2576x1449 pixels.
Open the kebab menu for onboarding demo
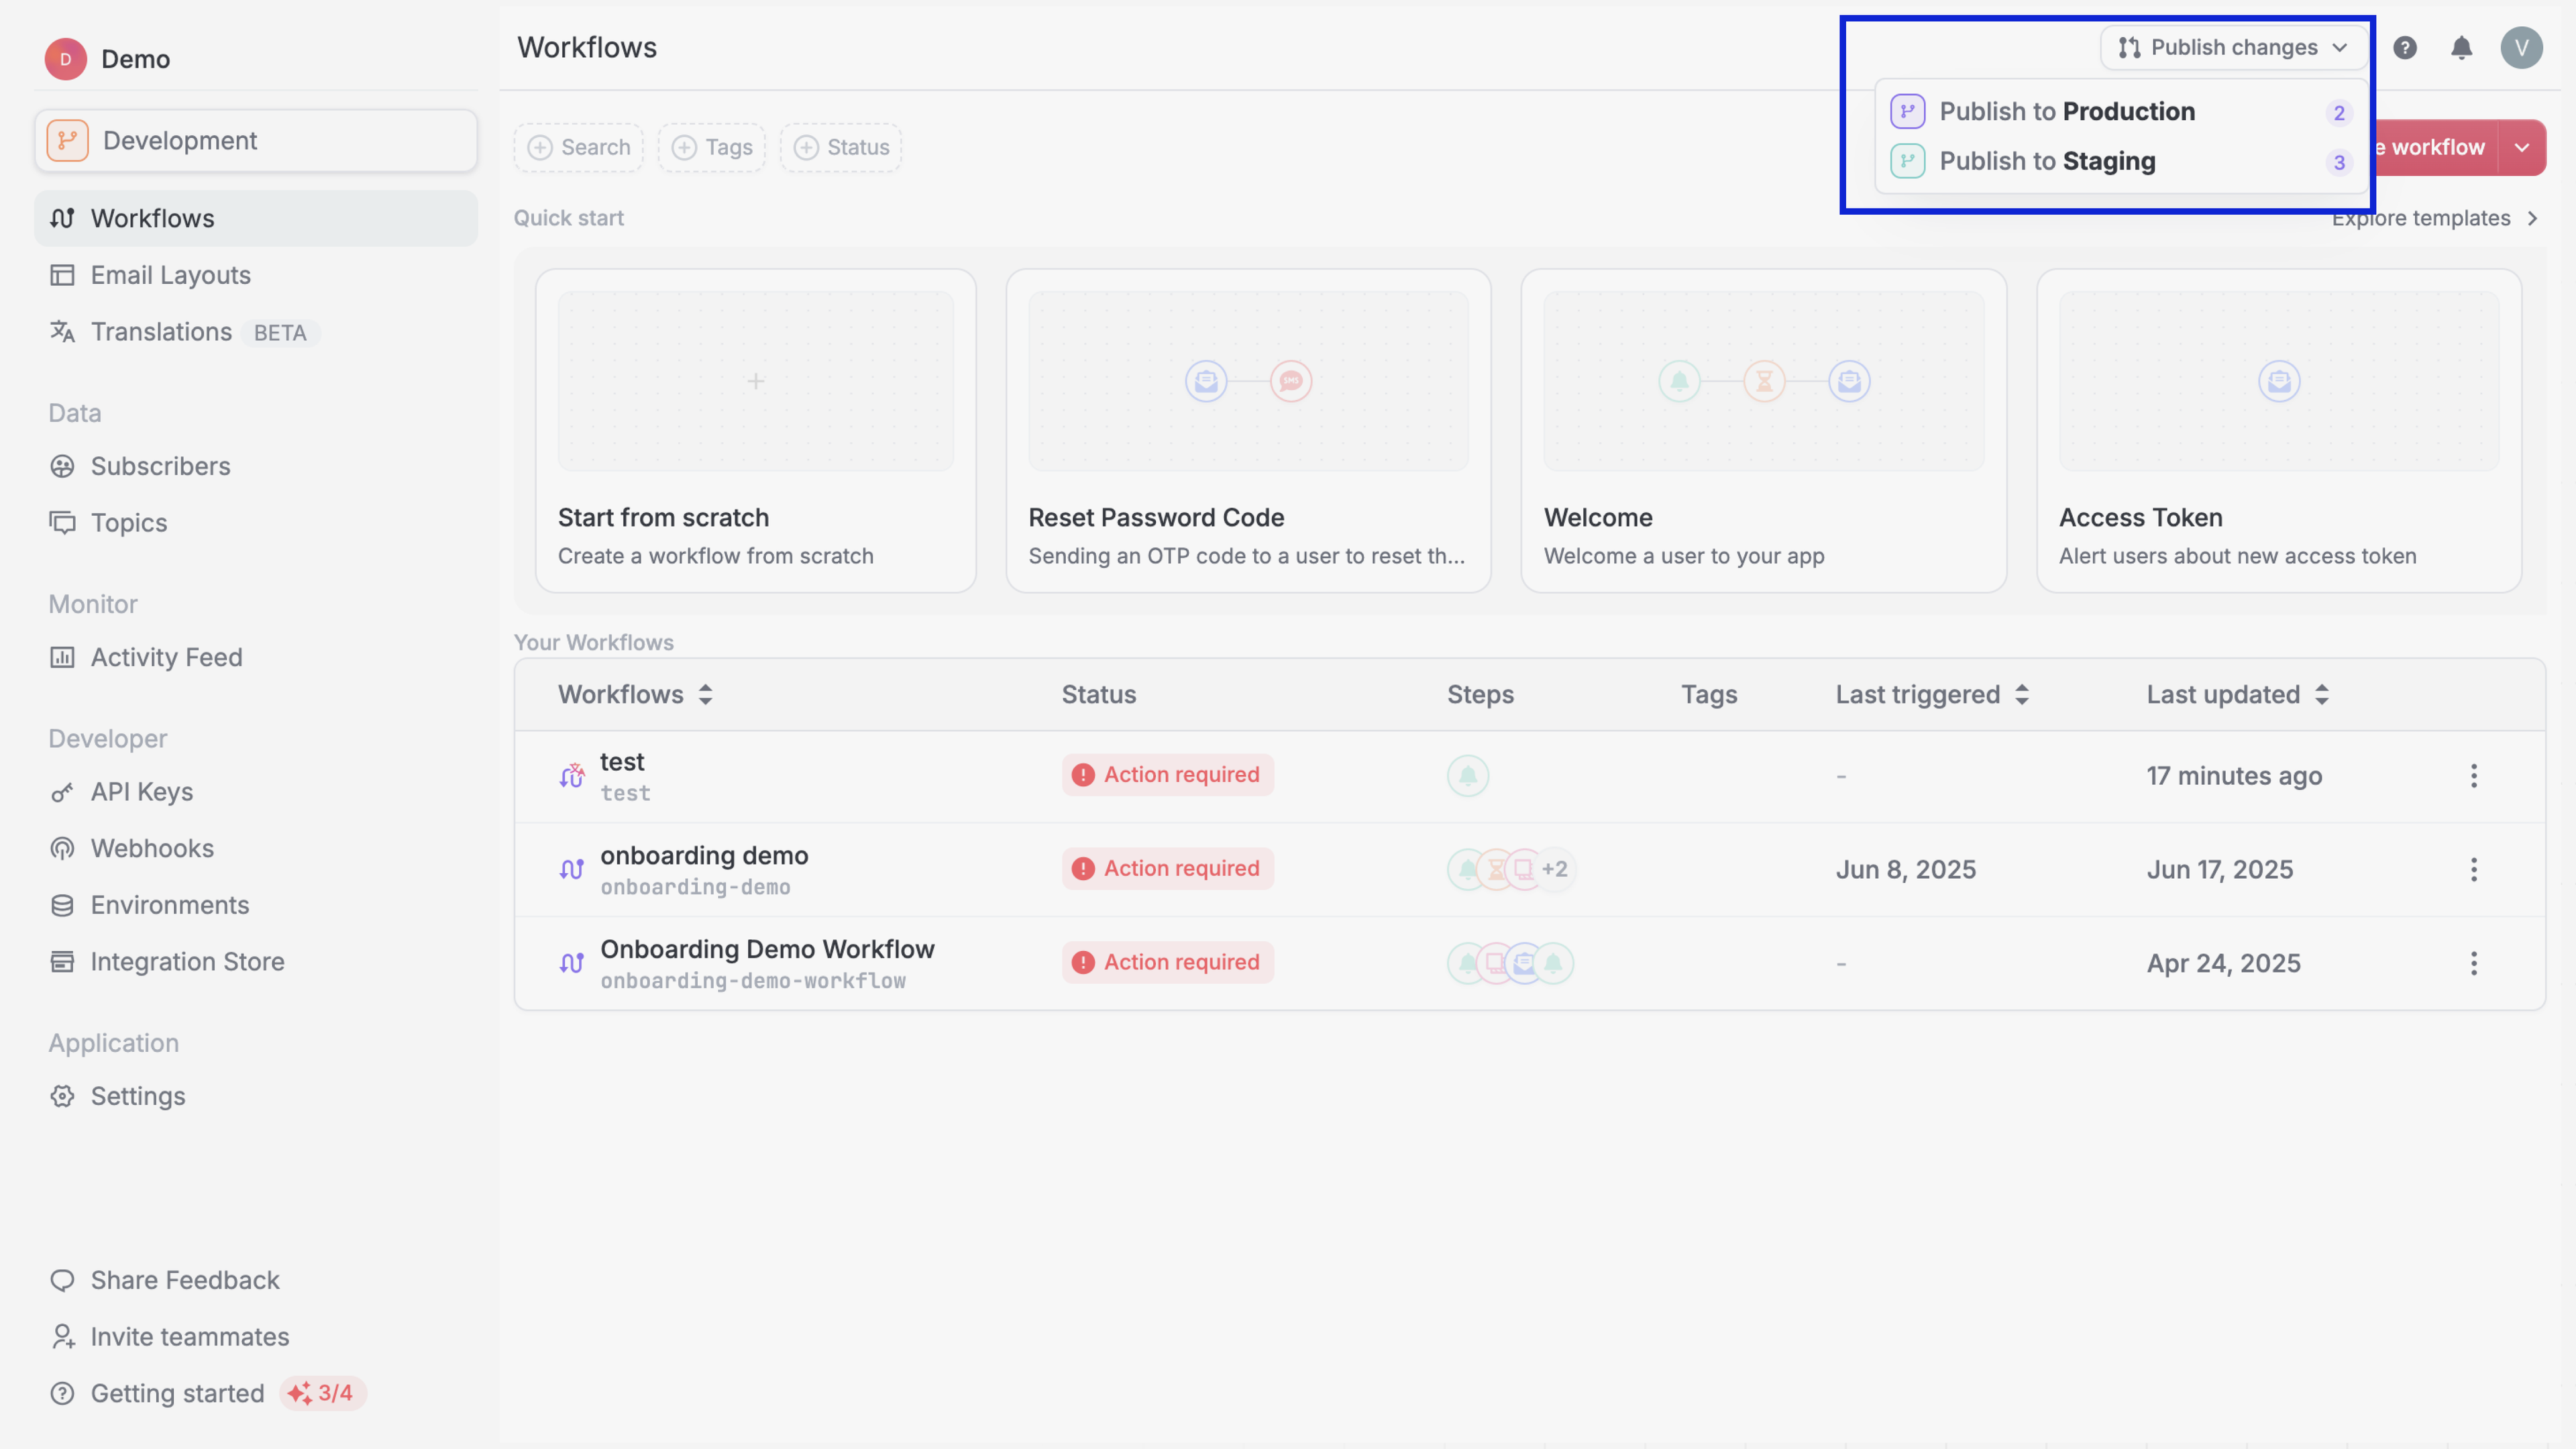[2475, 869]
